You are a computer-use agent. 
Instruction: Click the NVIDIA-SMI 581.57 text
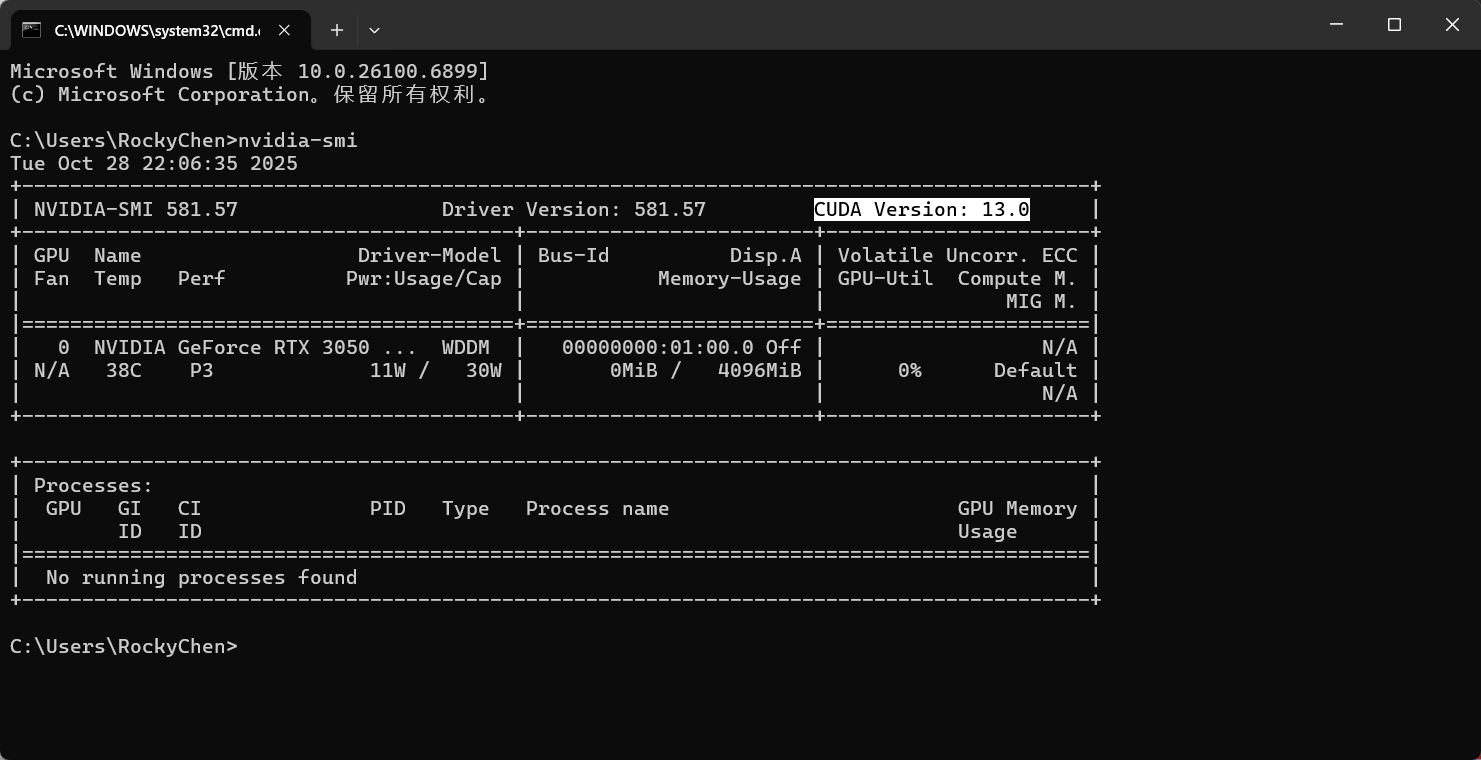tap(136, 210)
